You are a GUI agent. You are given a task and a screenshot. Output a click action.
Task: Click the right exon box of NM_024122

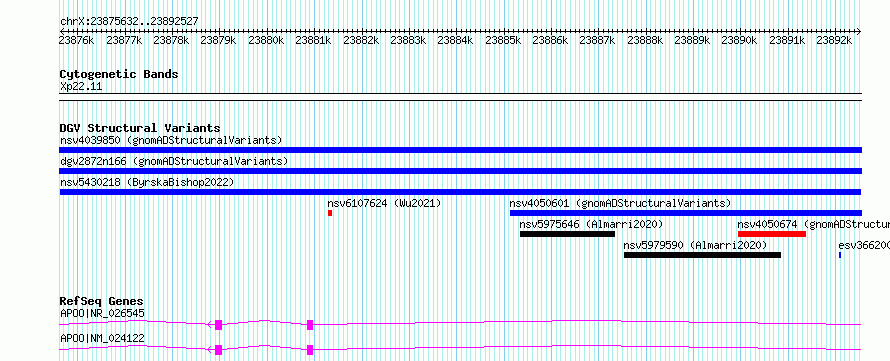(310, 350)
